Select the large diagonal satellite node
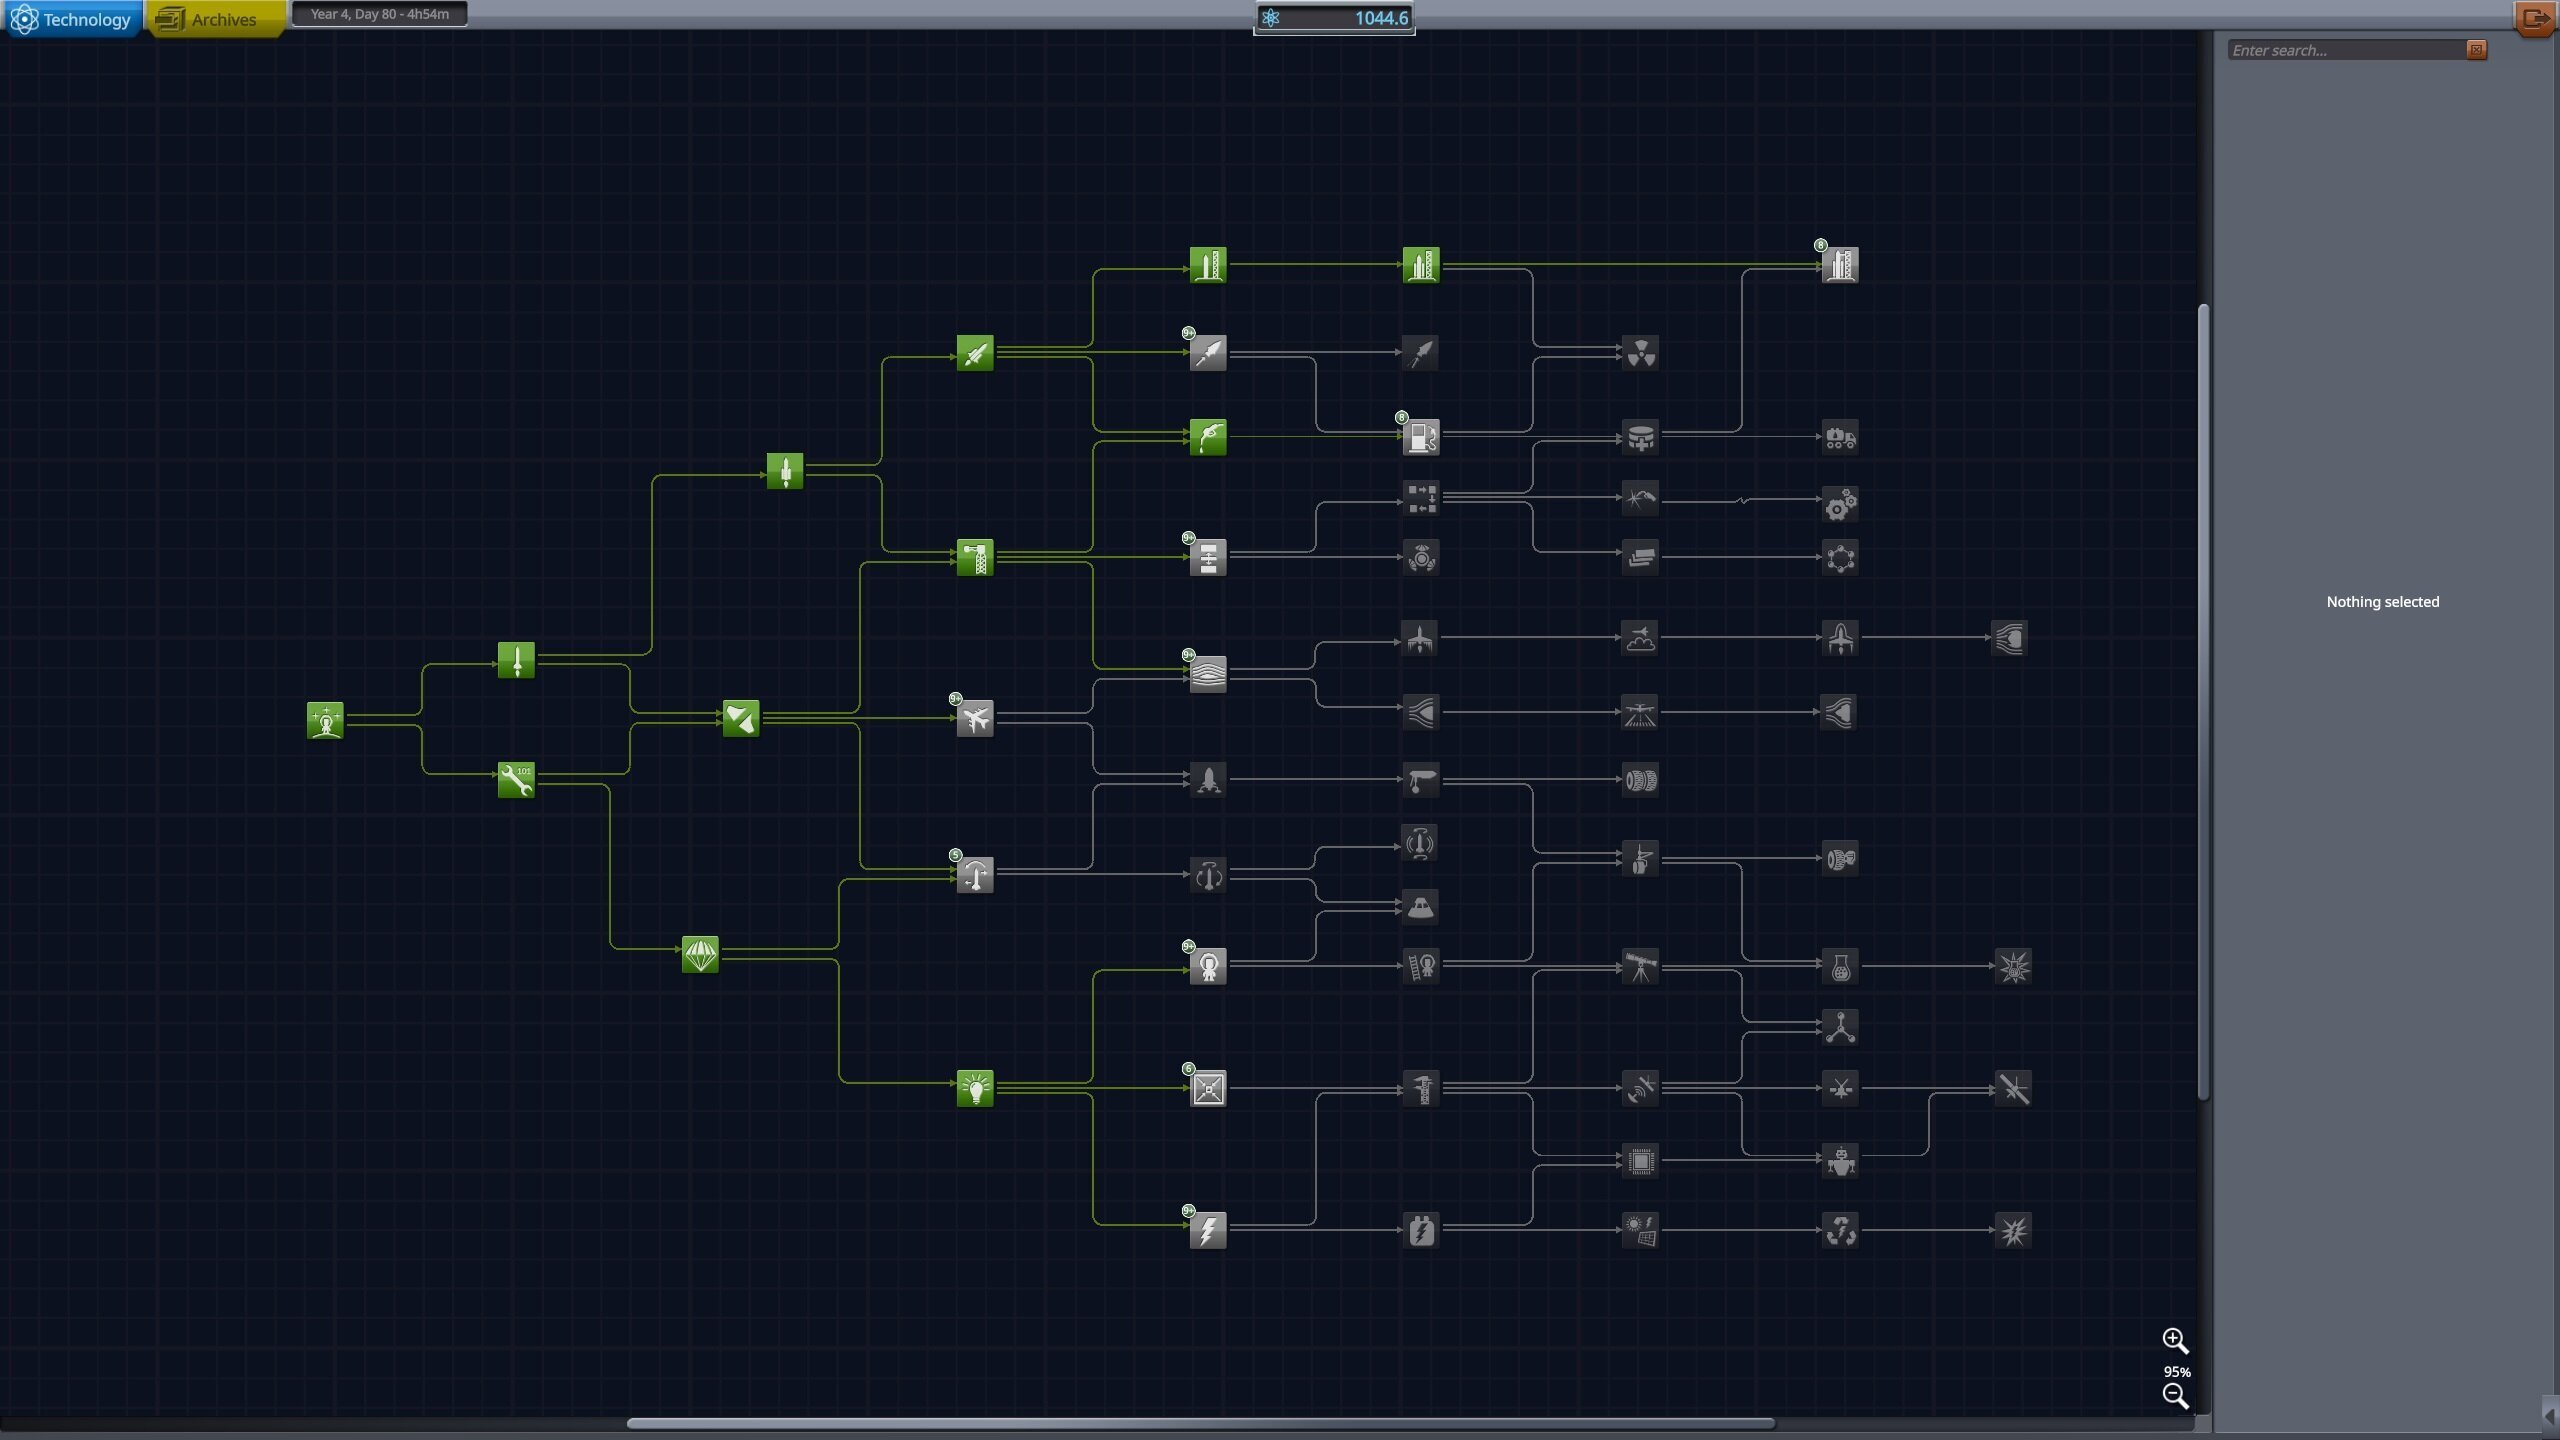The height and width of the screenshot is (1440, 2560). point(2013,1088)
